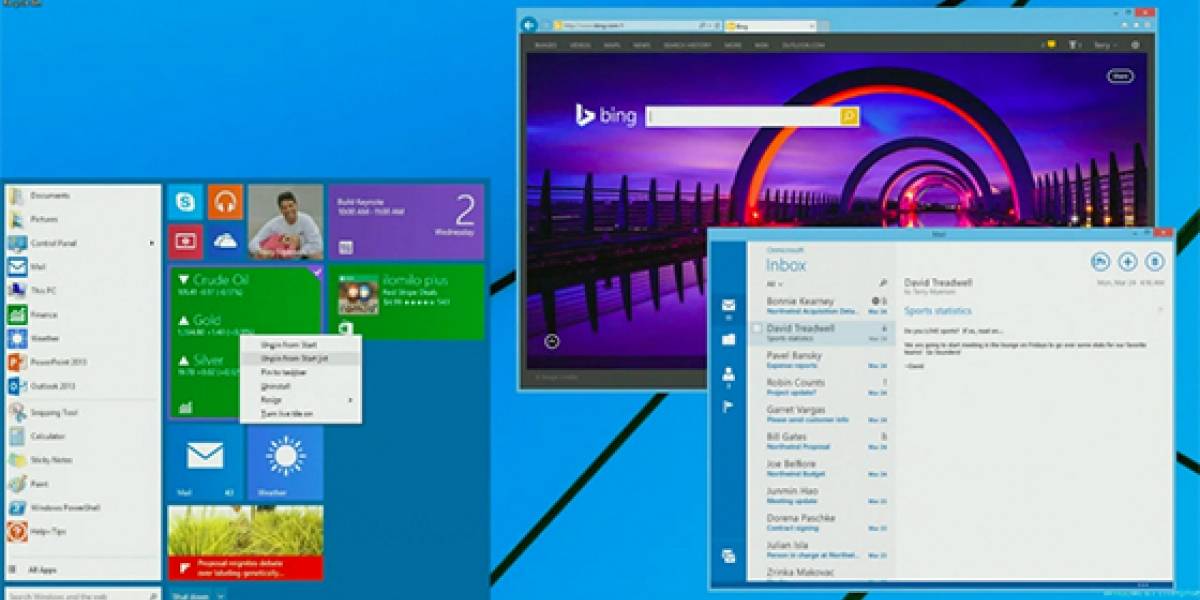Screen dimensions: 1200x600
Task: Click the Outlook.com link on Bing navbar
Action: [805, 46]
